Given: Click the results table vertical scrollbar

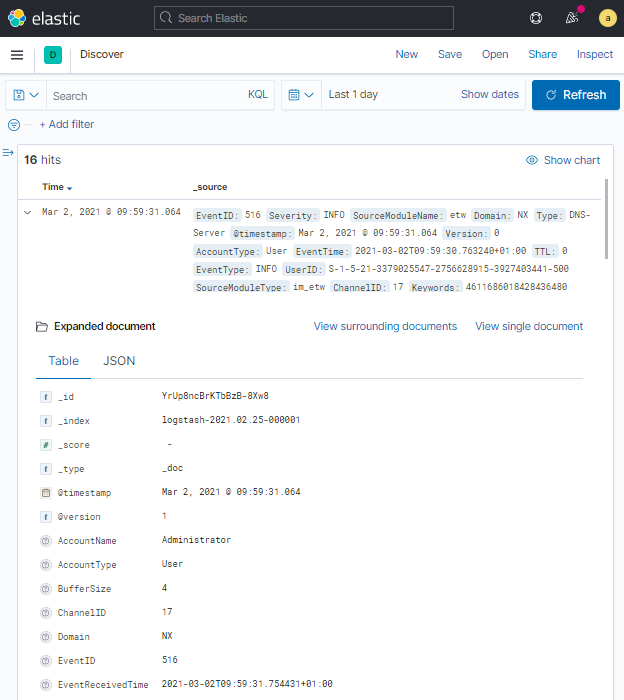Looking at the screenshot, I should tap(606, 220).
